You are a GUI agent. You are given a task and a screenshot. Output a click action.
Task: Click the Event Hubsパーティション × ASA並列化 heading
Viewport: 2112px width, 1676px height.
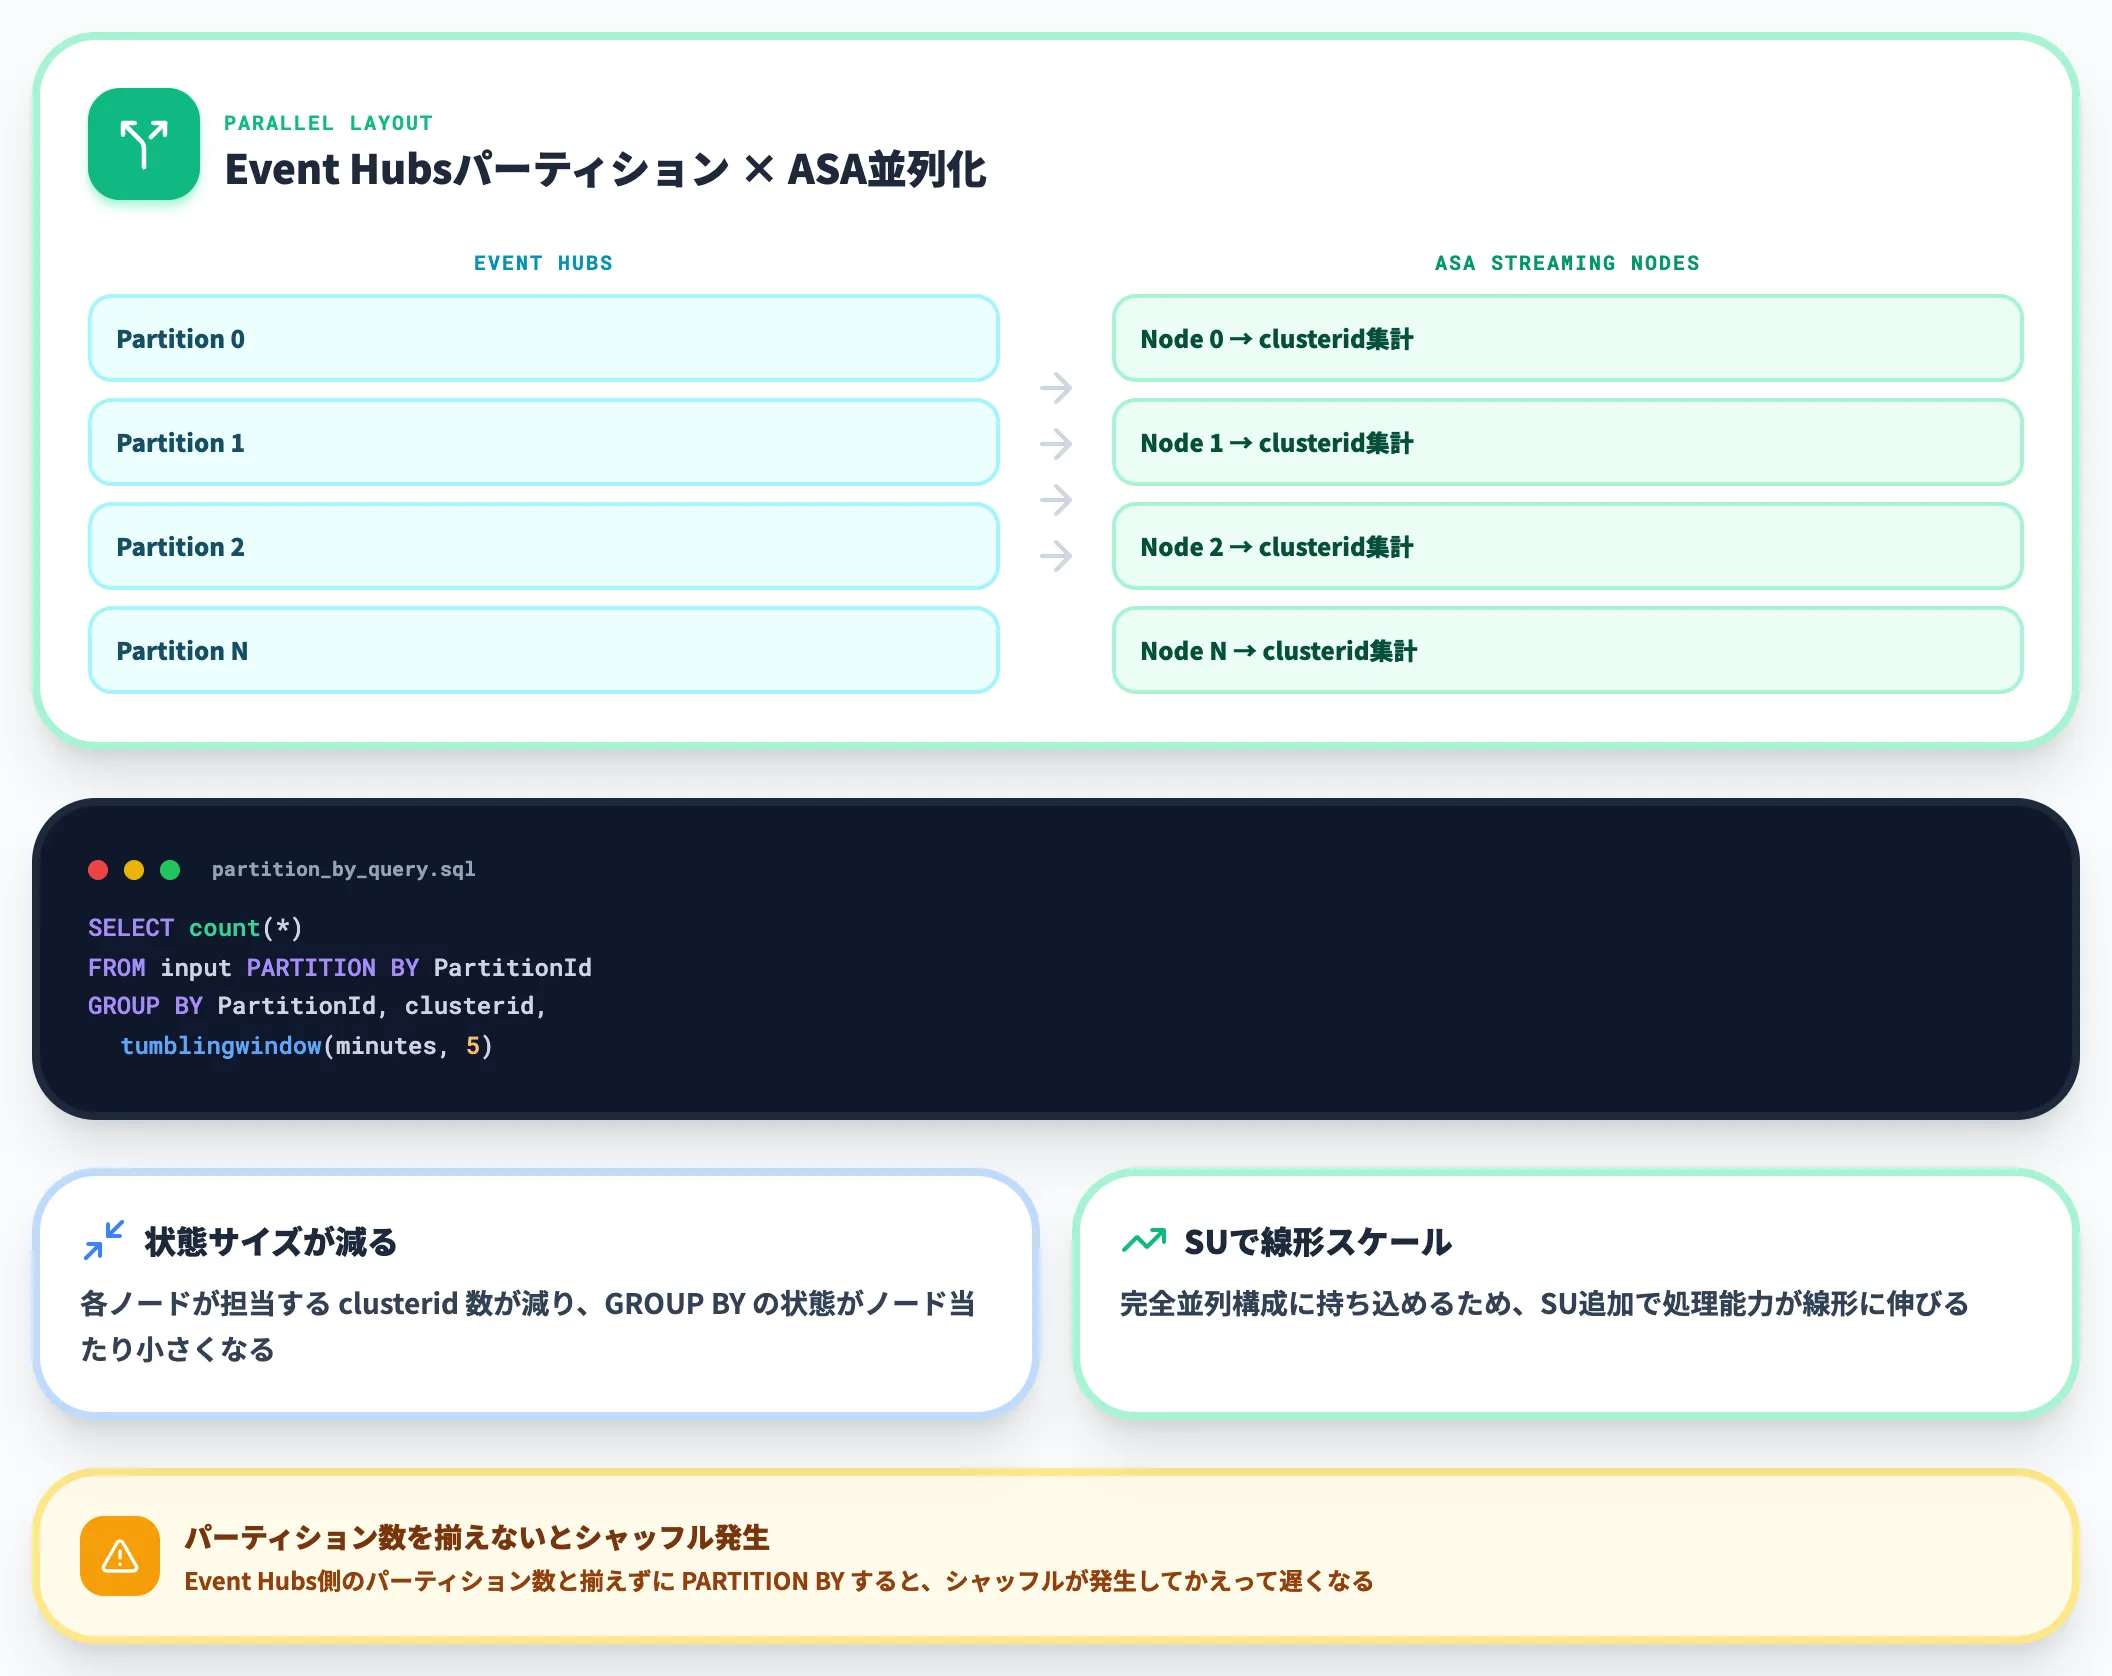coord(605,169)
